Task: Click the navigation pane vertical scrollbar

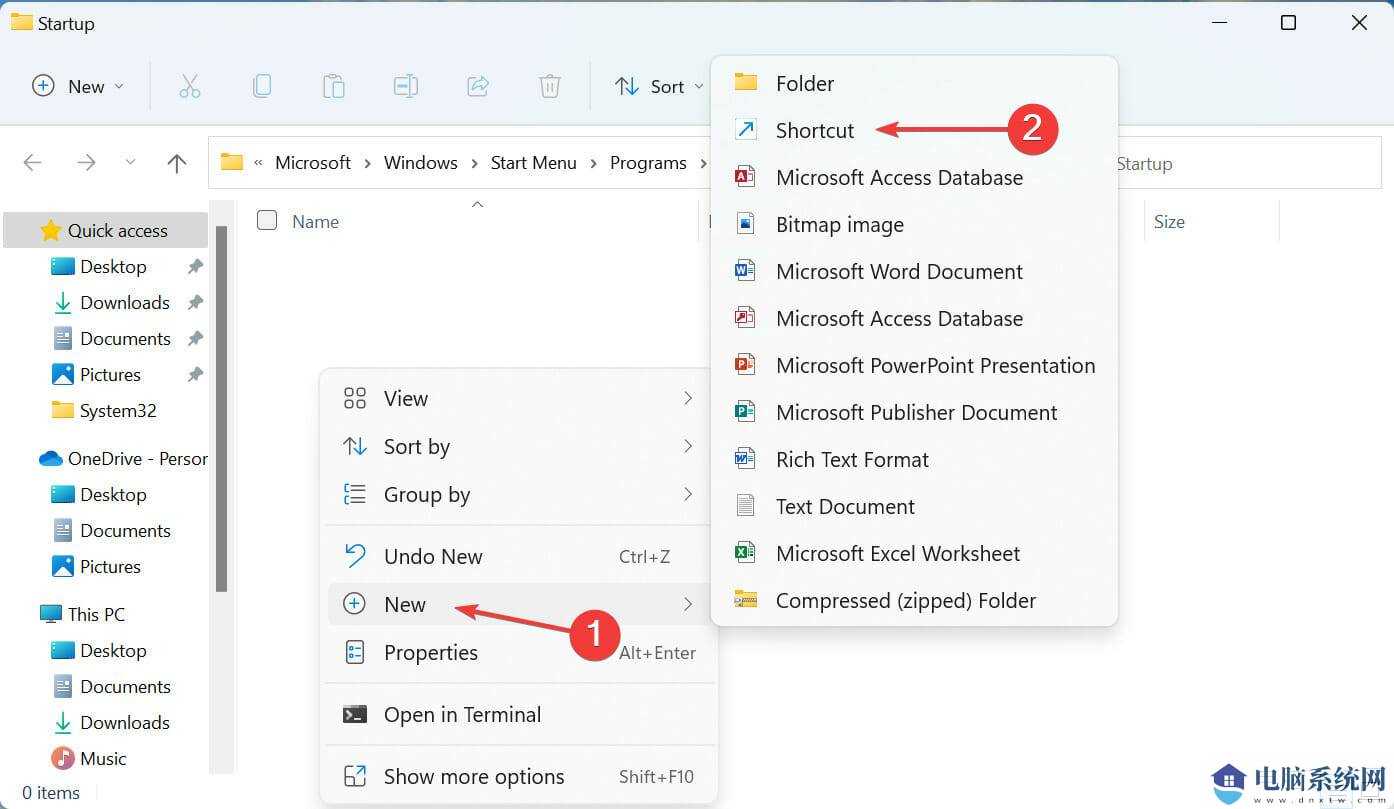Action: point(222,408)
